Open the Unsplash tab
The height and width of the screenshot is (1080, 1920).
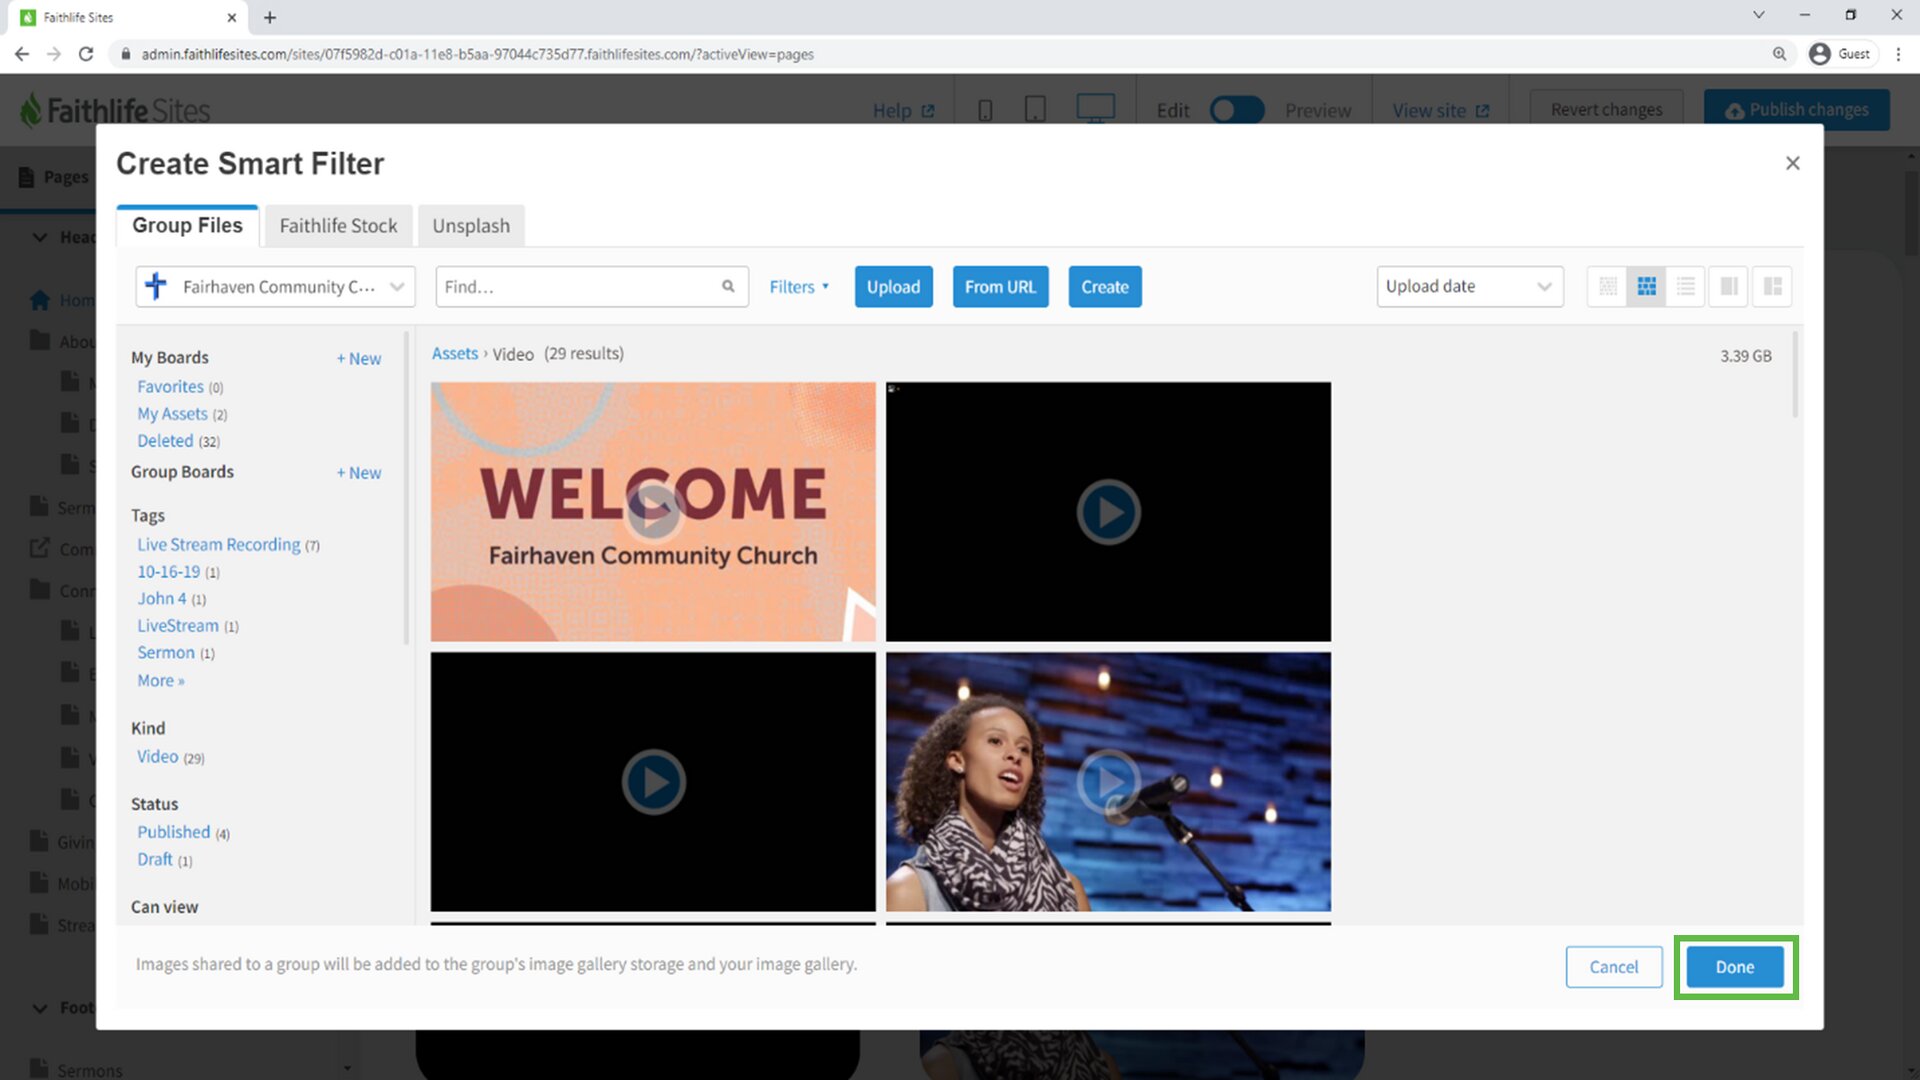[471, 226]
